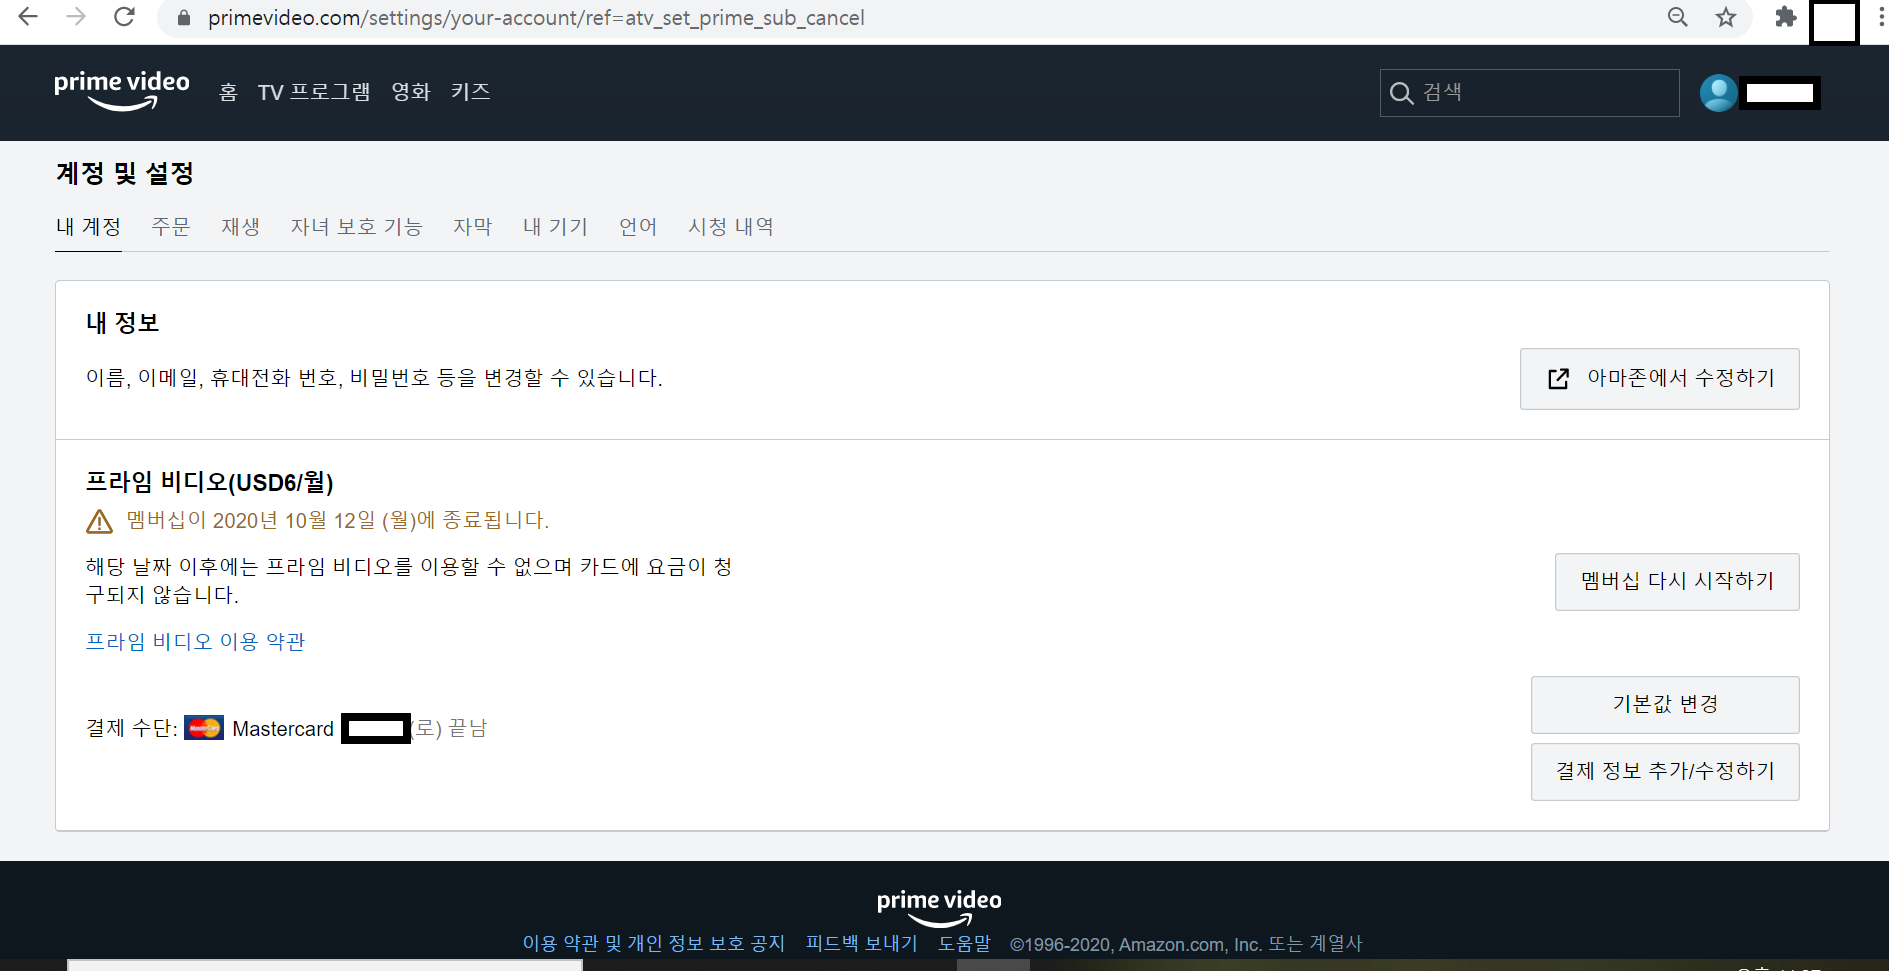Screen dimensions: 1889x971
Task: Reload the page with refresh icon
Action: point(124,17)
